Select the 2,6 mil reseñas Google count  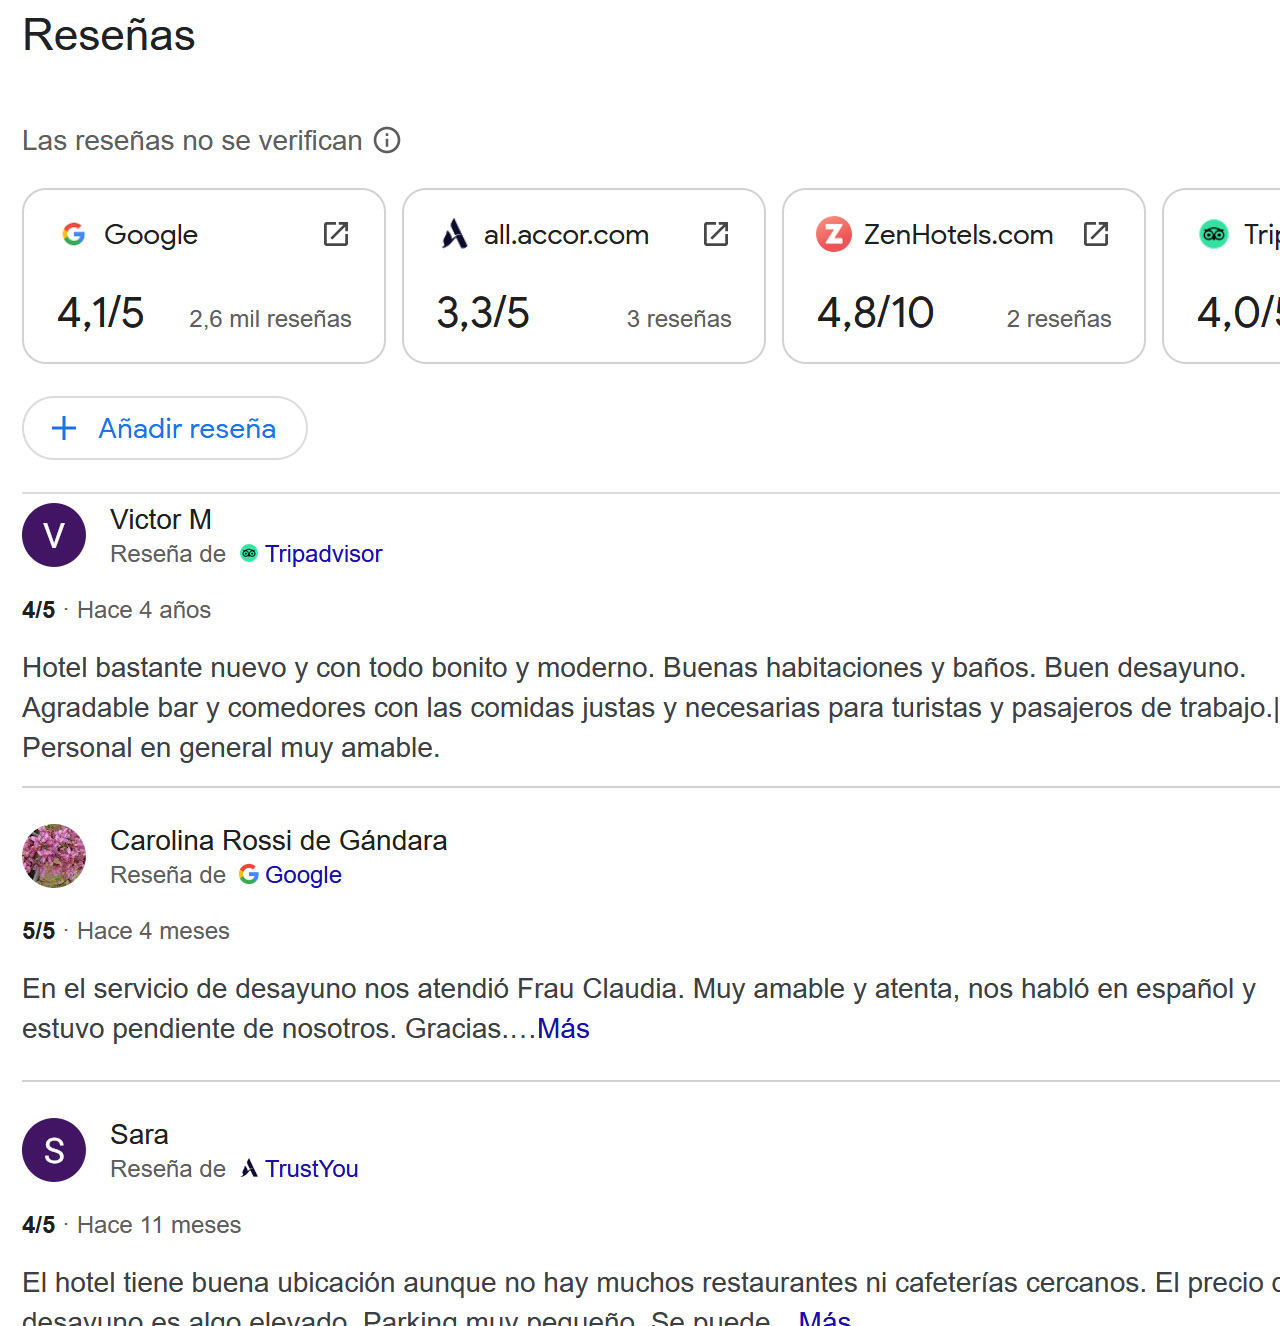pyautogui.click(x=270, y=319)
